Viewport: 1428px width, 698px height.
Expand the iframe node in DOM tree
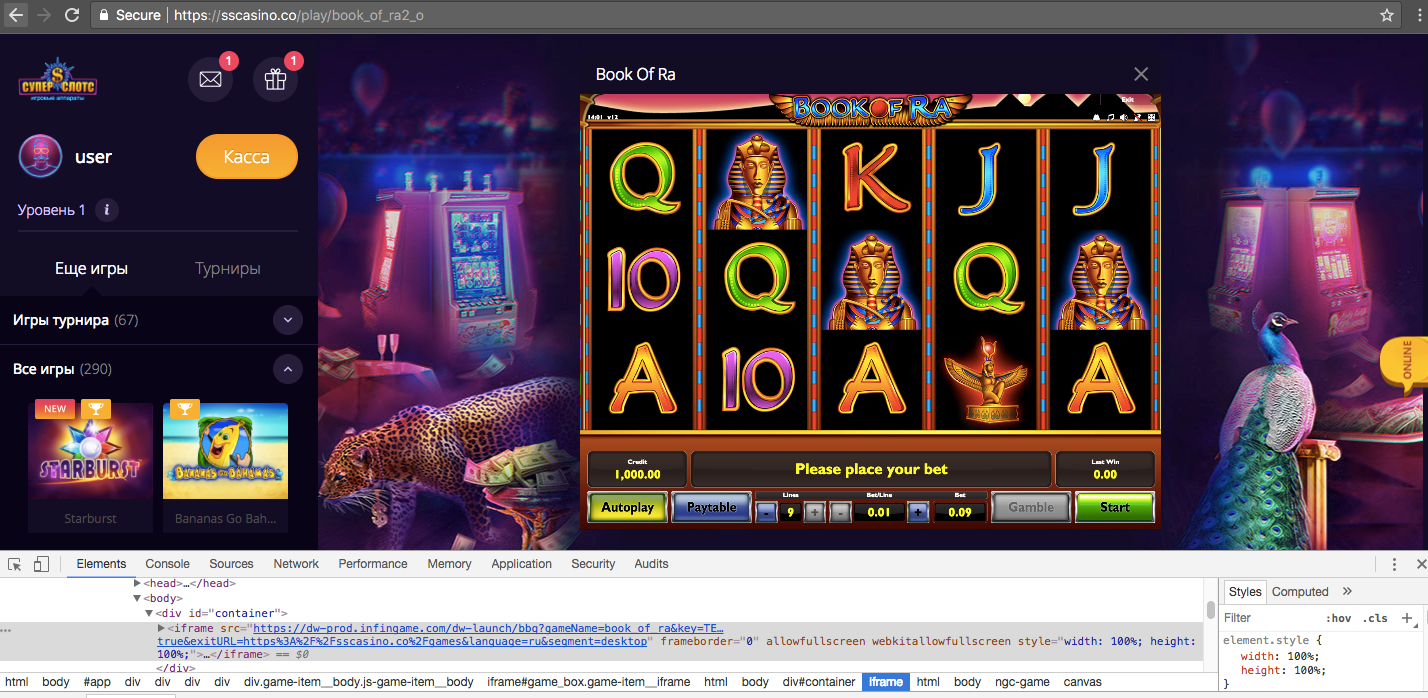pos(161,628)
